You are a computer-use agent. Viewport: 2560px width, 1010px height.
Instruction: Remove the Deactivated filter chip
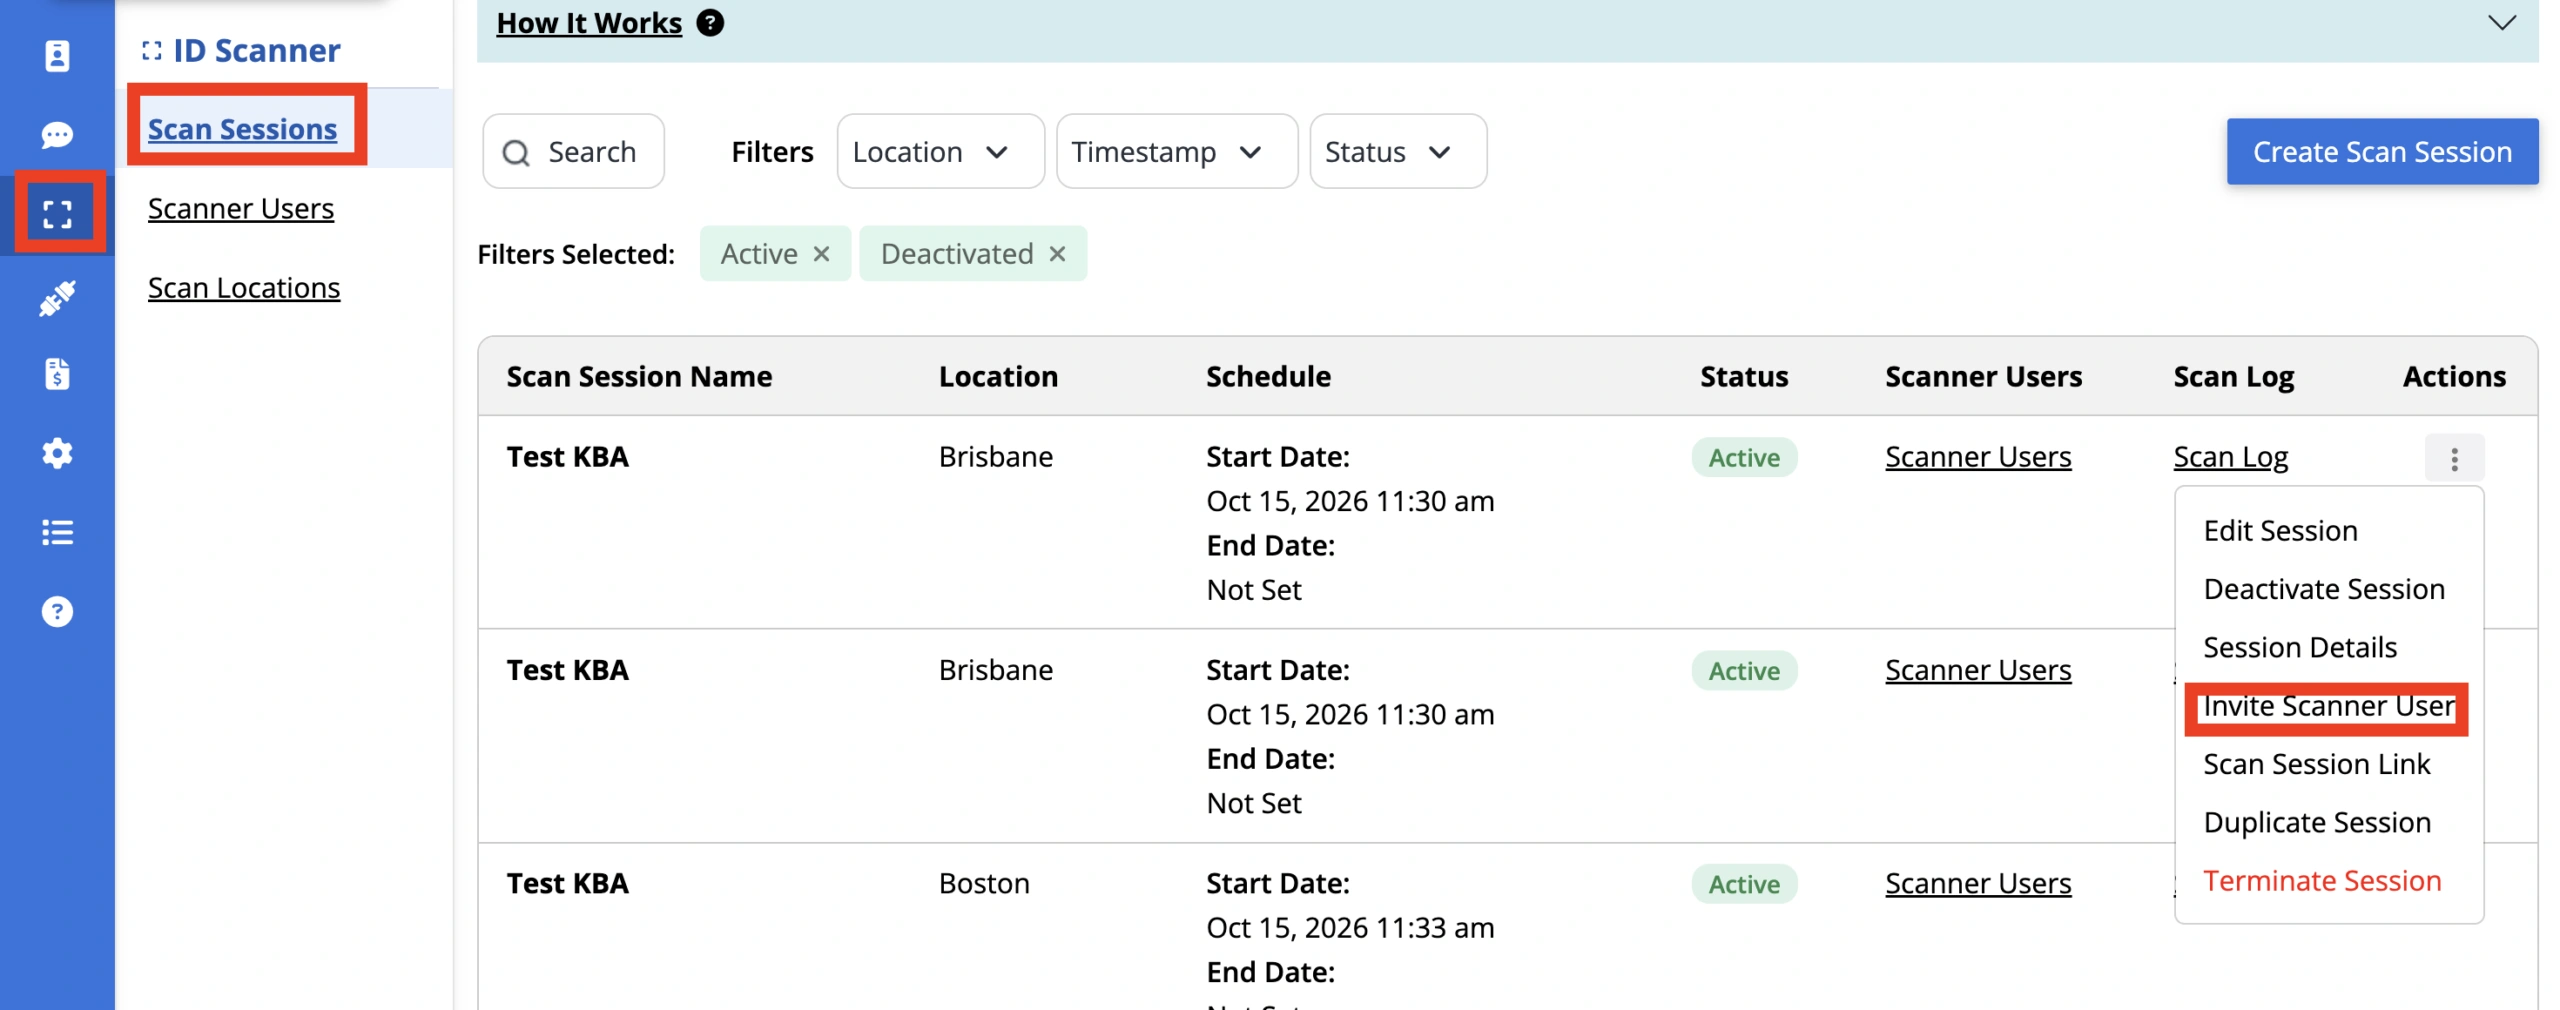click(x=1057, y=254)
